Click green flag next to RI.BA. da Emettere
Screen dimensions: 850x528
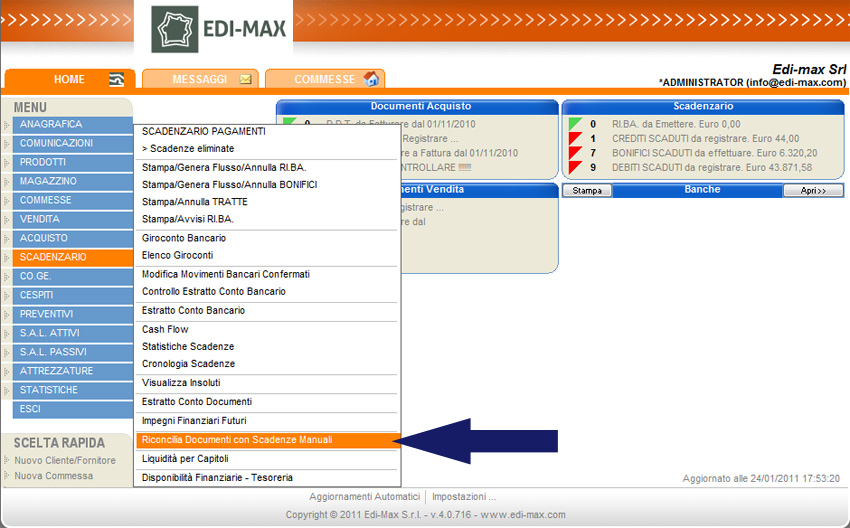[x=575, y=124]
